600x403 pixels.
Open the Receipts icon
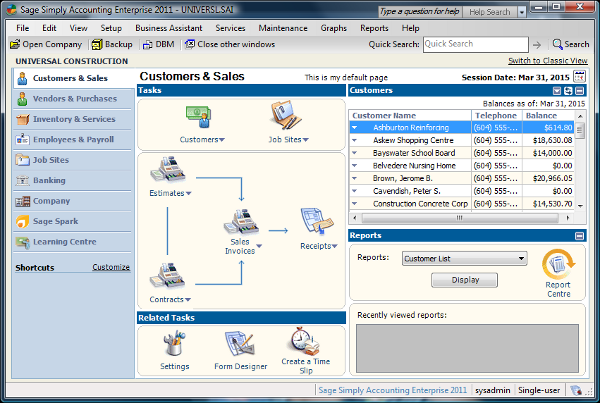[316, 222]
